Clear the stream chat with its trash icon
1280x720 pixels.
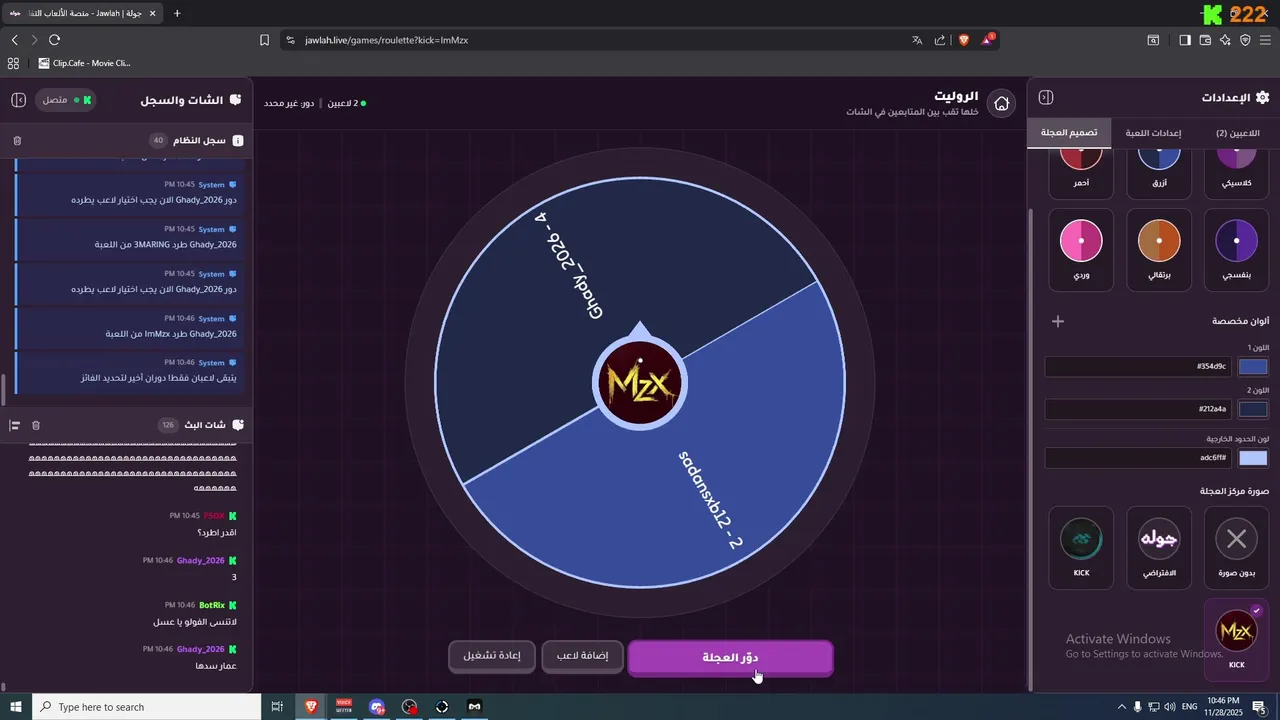[x=36, y=425]
